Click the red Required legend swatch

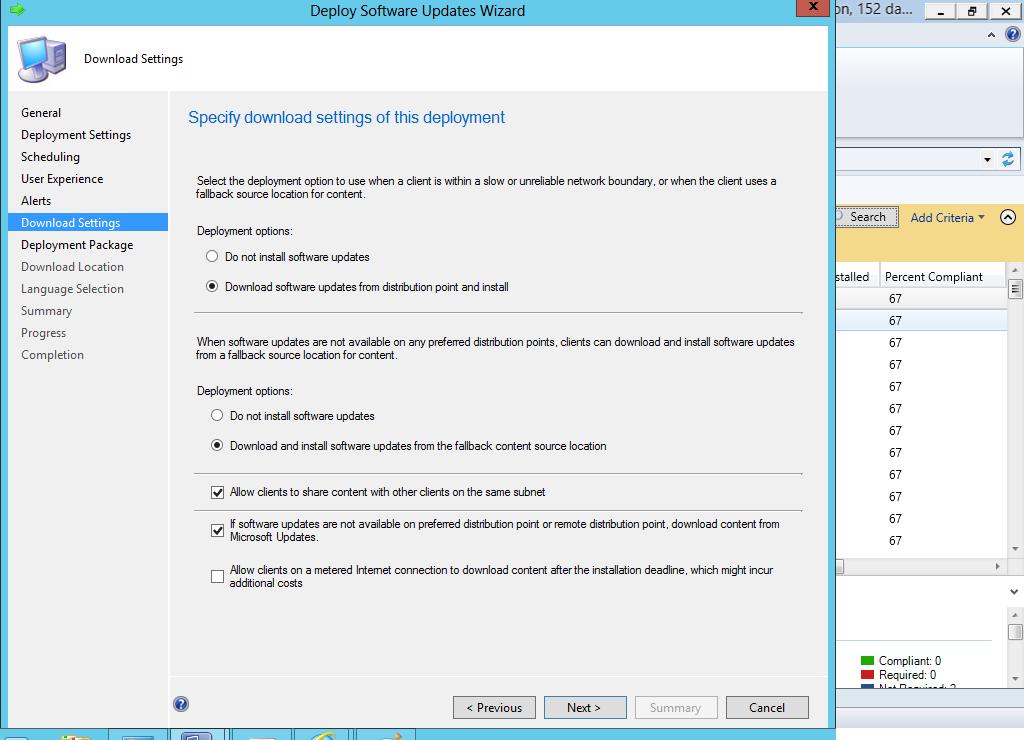pos(867,675)
